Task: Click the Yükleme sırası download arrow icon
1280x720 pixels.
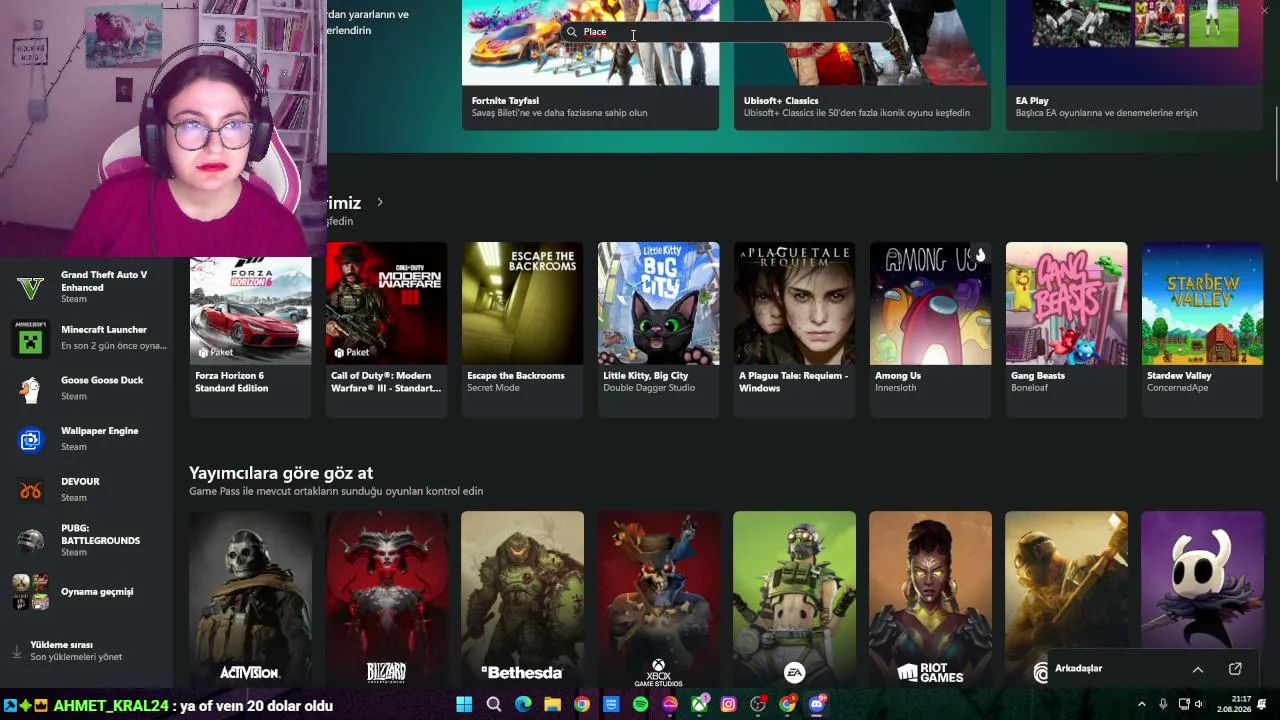Action: (16, 651)
